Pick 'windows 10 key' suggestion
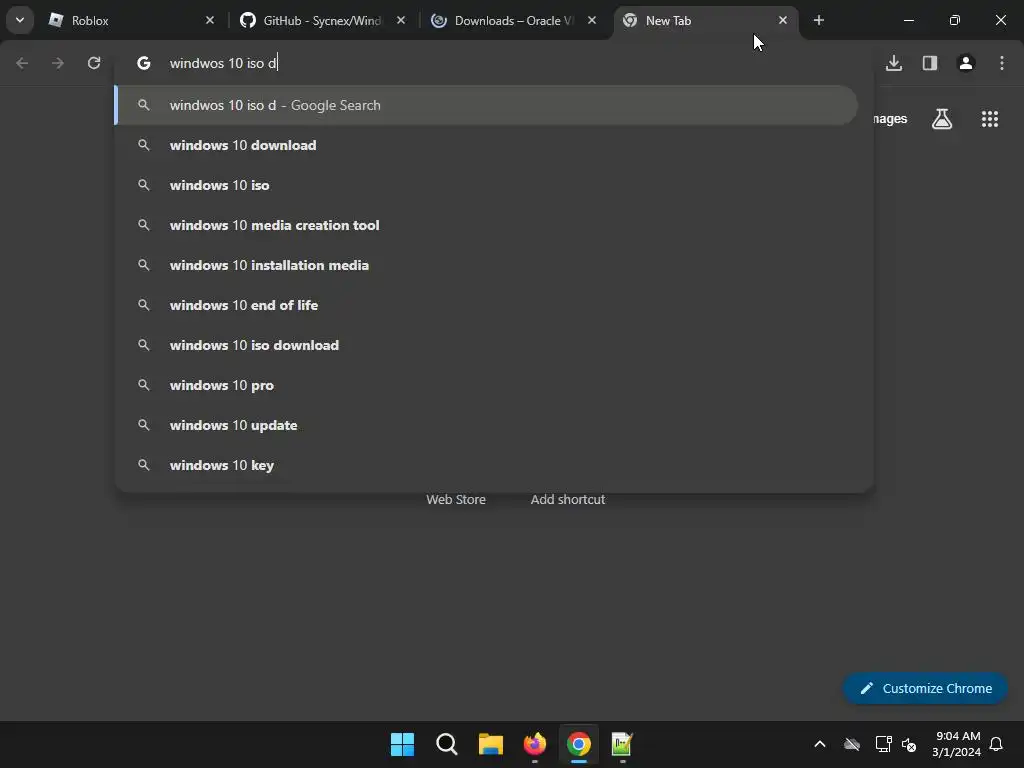1024x768 pixels. [x=487, y=465]
